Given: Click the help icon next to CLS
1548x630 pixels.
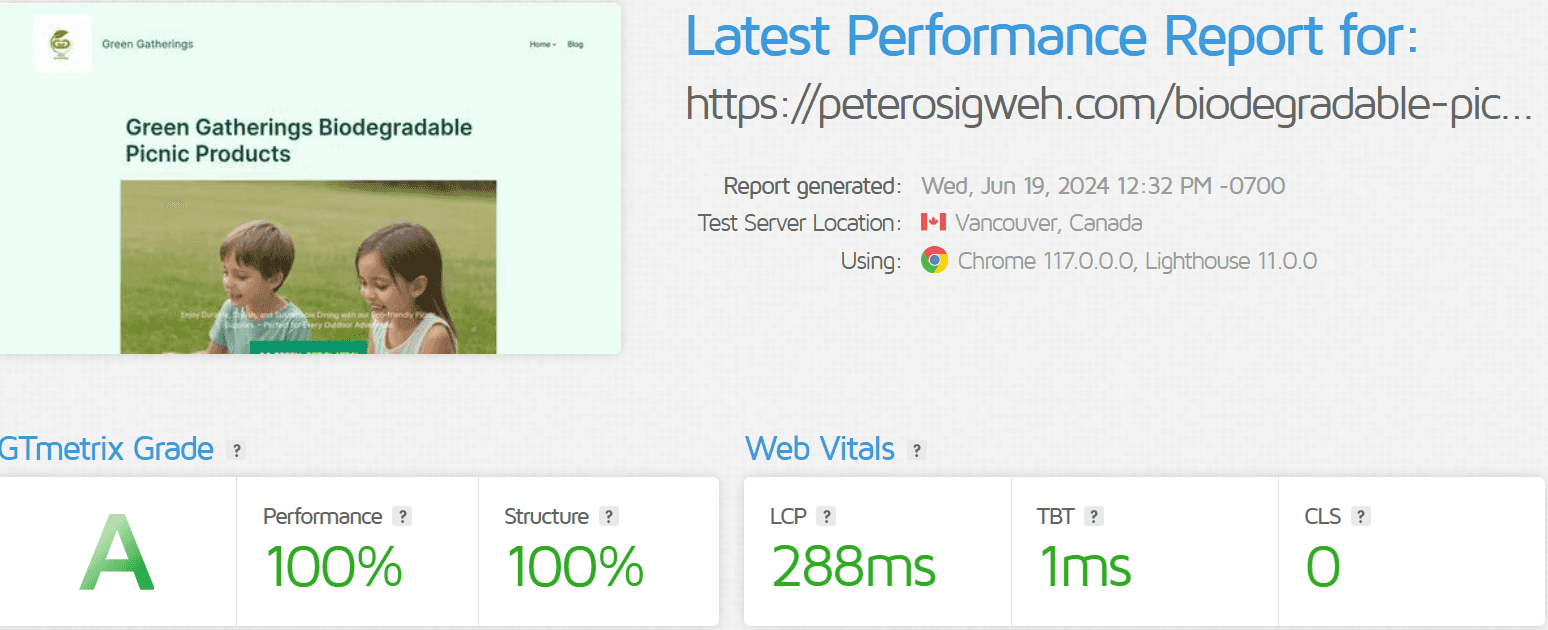Looking at the screenshot, I should (1360, 517).
